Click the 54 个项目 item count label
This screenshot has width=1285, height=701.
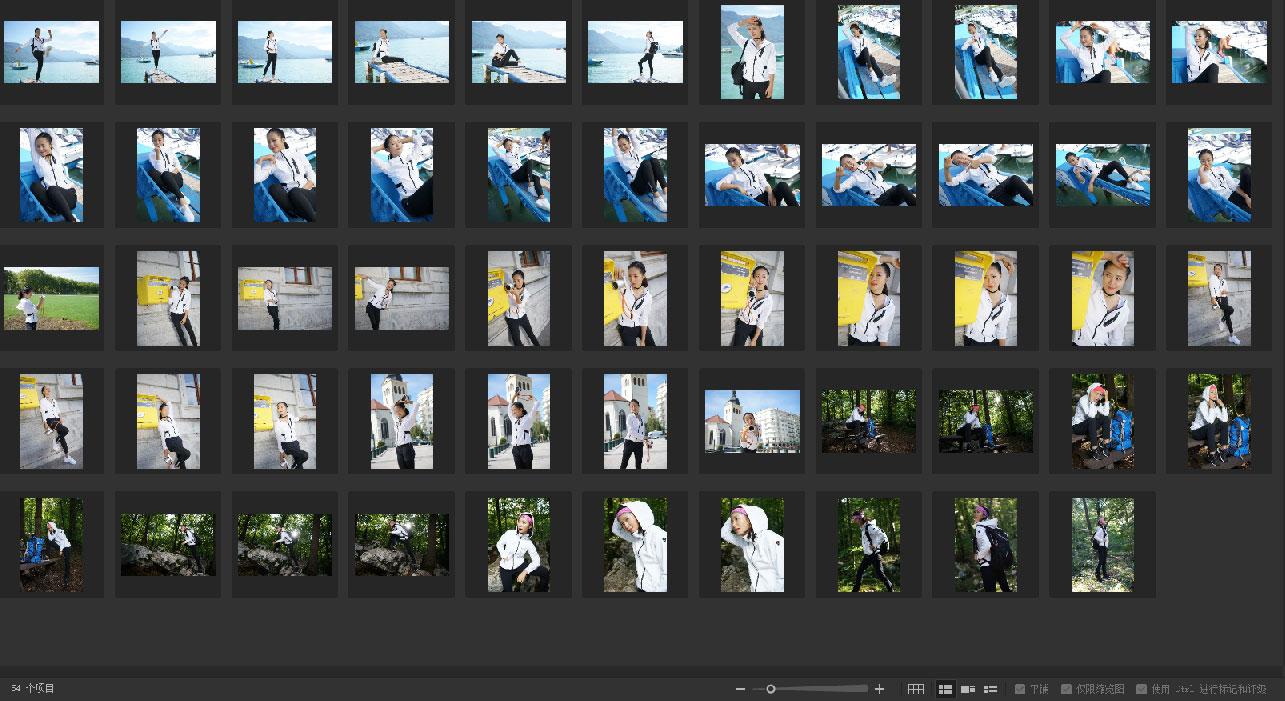[33, 689]
